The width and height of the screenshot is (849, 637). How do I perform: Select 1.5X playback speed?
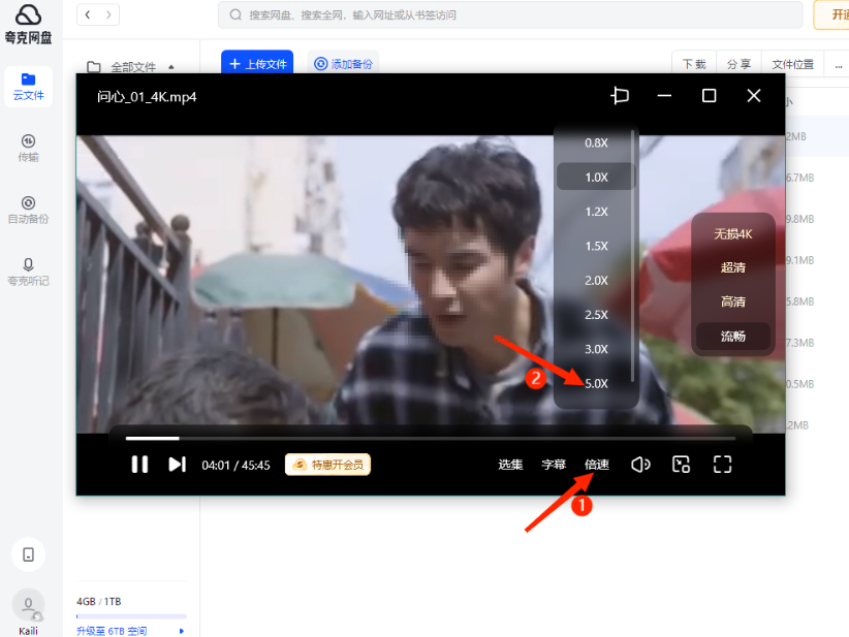pyautogui.click(x=596, y=246)
